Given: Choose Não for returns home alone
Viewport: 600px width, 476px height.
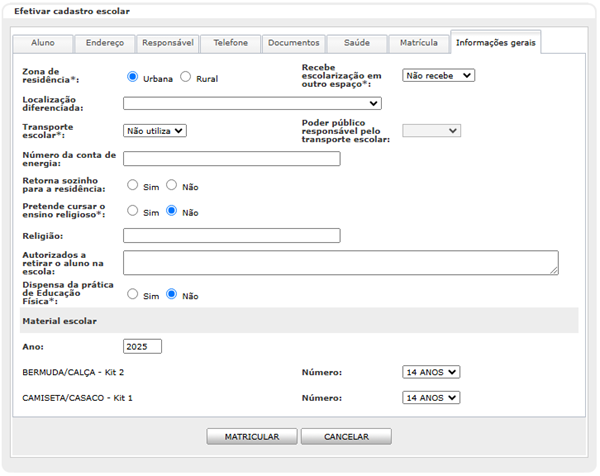Looking at the screenshot, I should (x=172, y=185).
